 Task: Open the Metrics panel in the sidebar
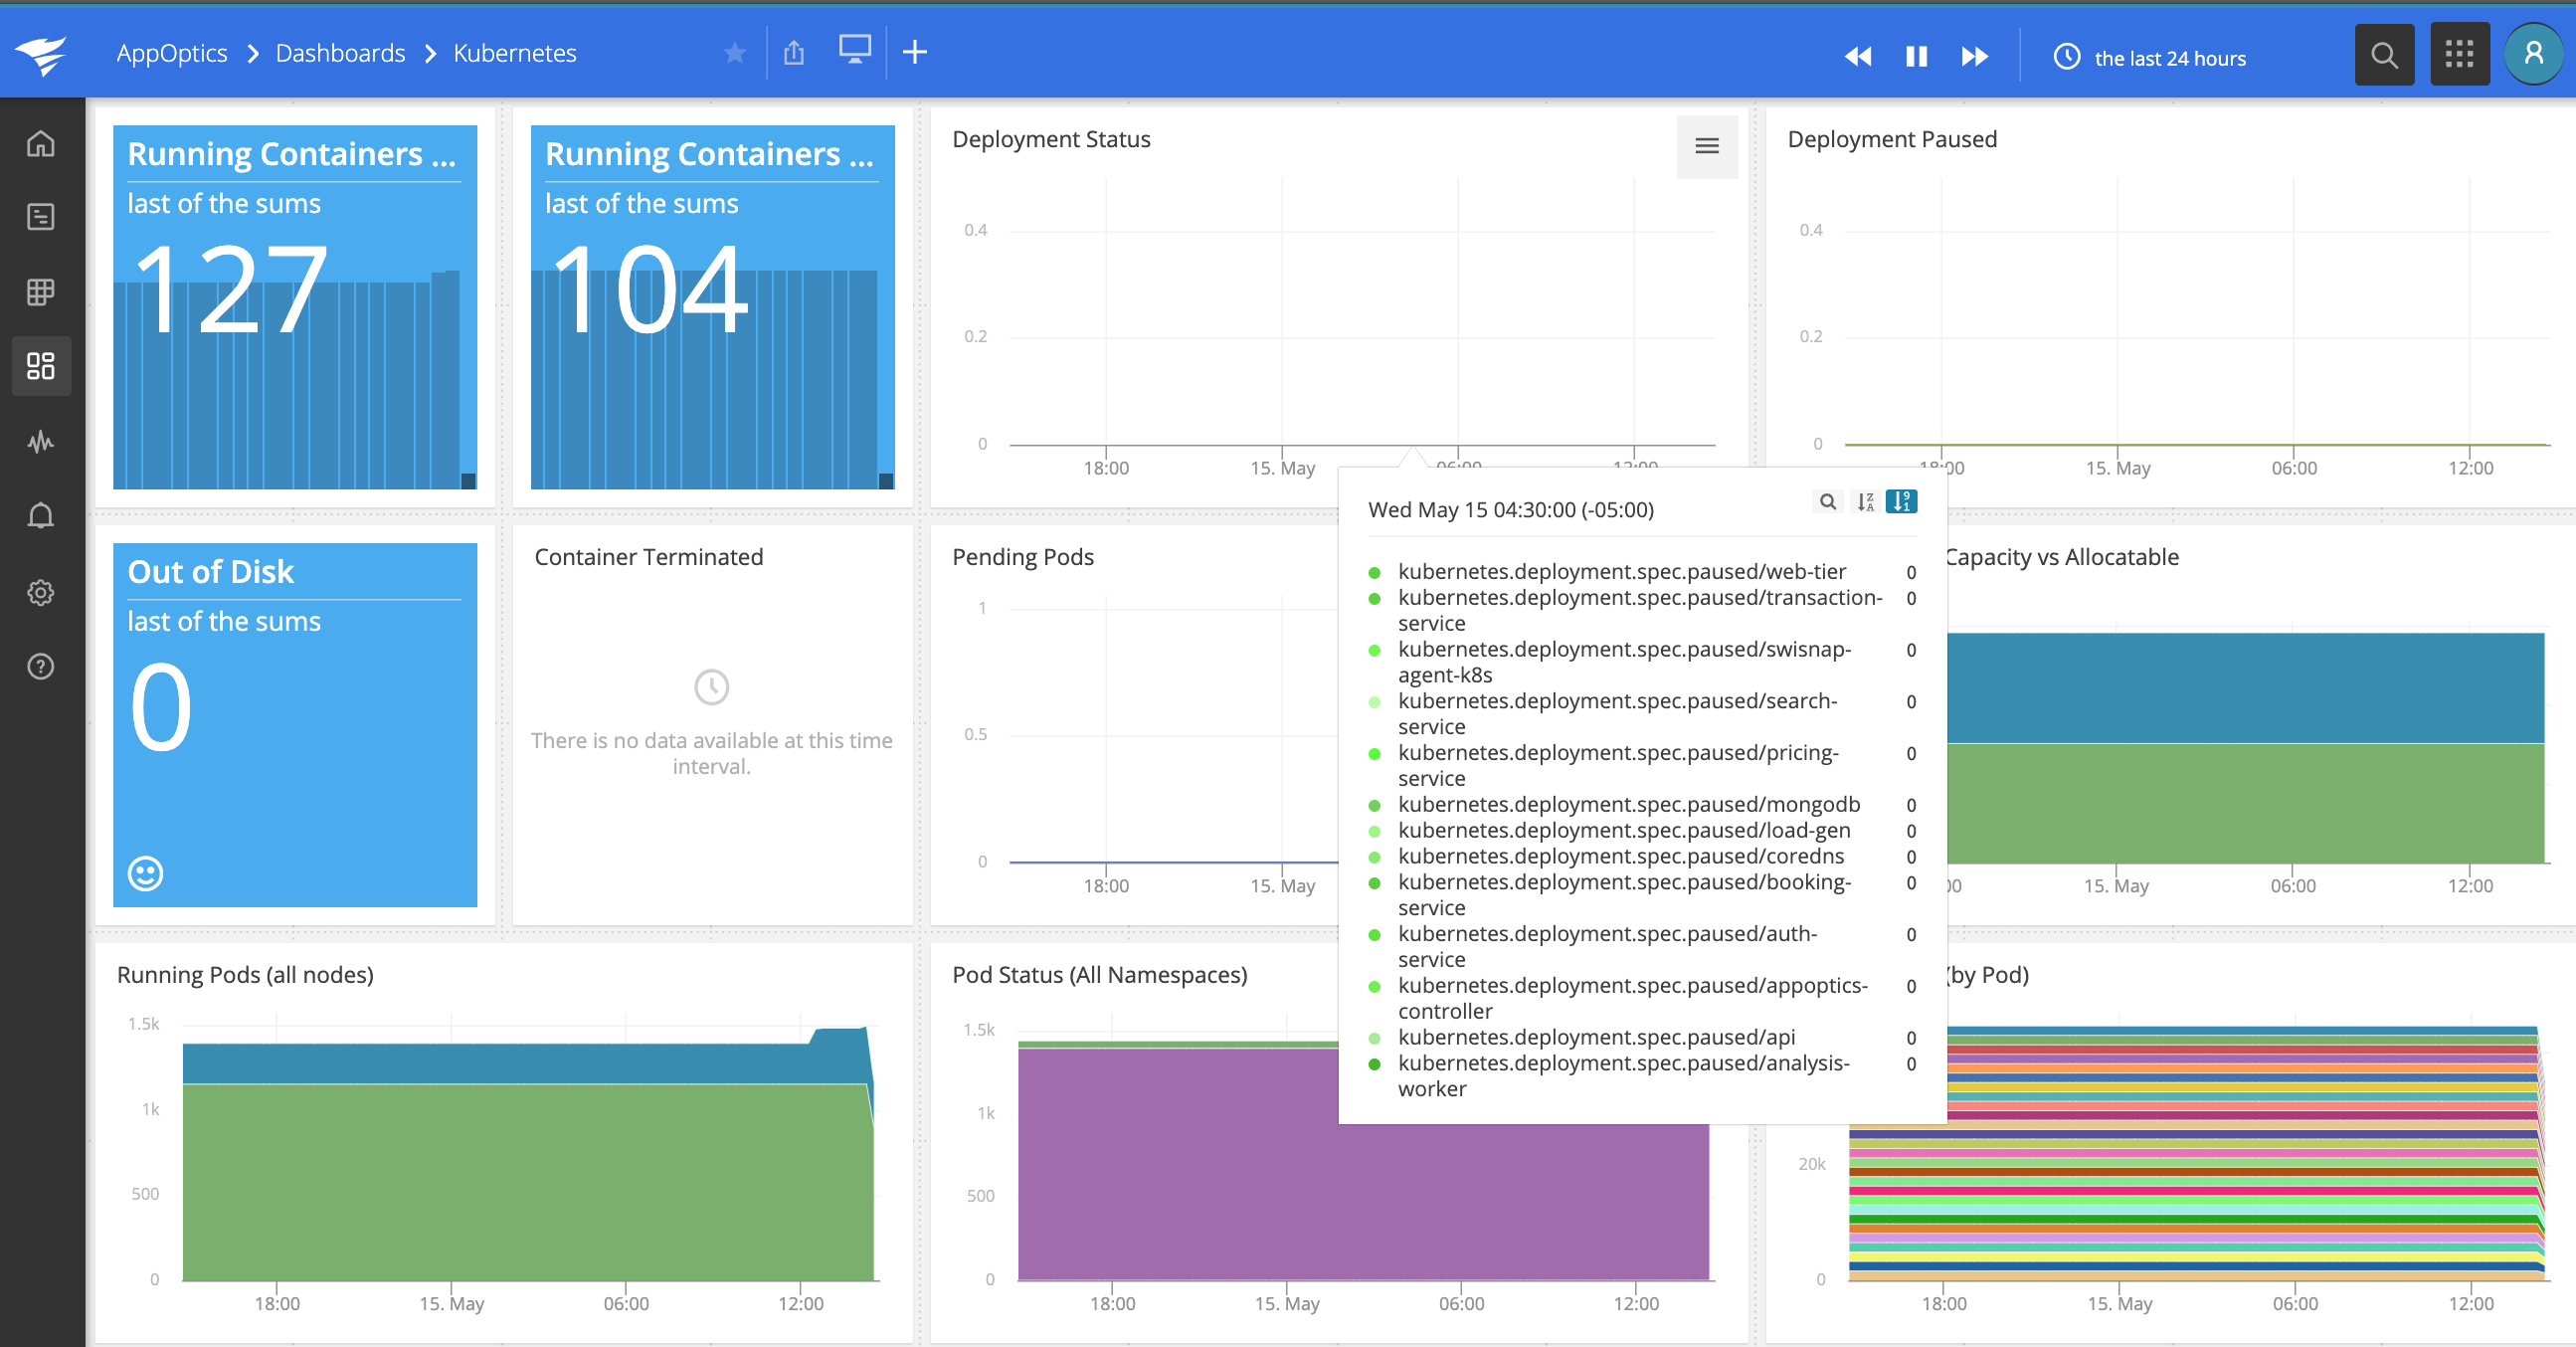coord(41,440)
